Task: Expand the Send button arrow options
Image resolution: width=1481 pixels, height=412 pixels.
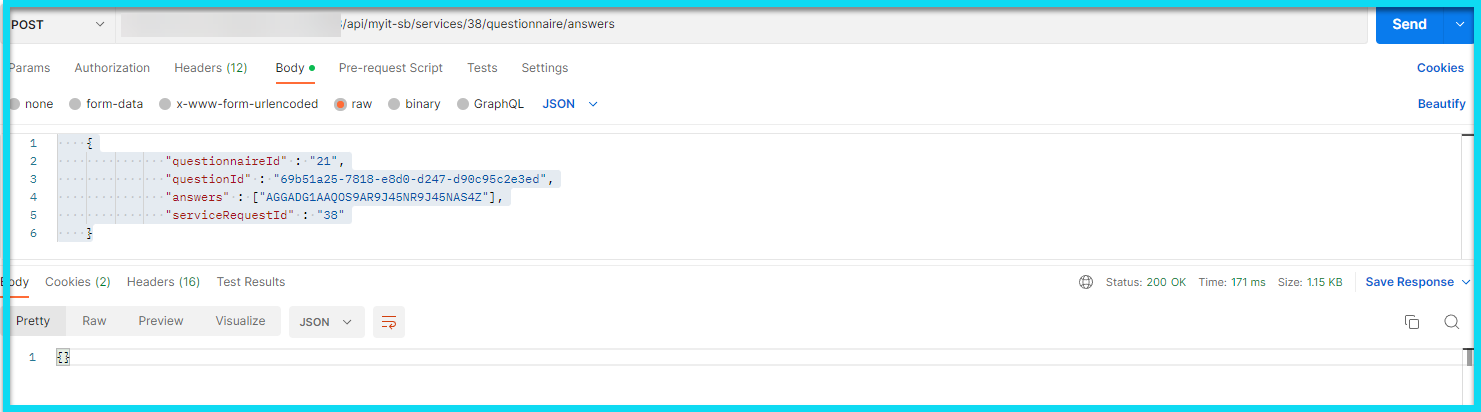Action: 1459,24
